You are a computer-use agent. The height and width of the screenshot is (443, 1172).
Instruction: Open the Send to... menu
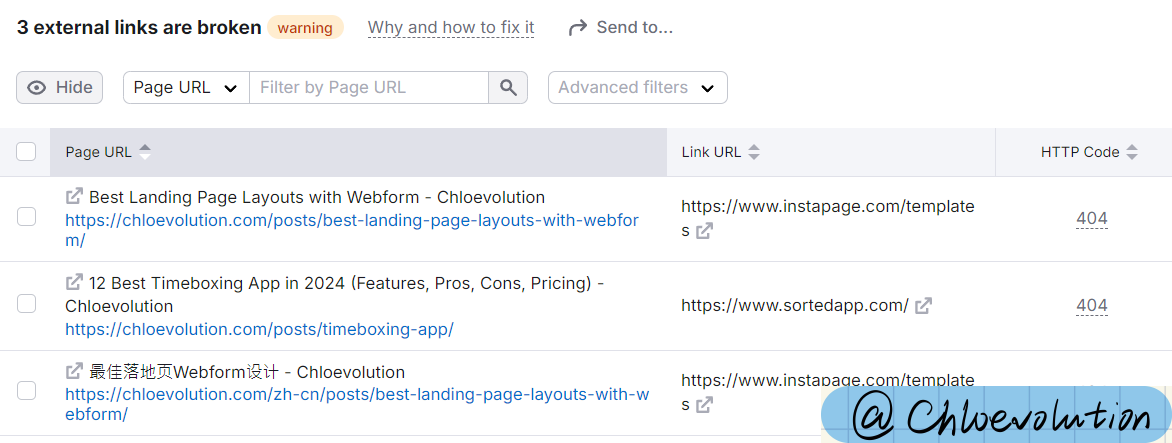click(620, 28)
